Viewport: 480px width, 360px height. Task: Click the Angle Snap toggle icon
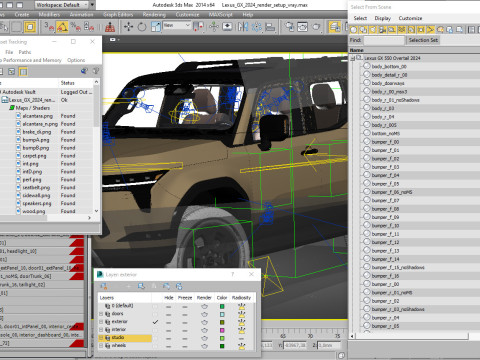pyautogui.click(x=62, y=27)
